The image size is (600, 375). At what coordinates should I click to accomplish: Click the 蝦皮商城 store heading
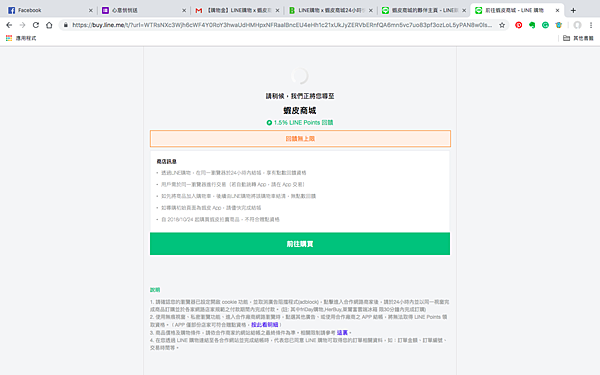coord(300,111)
